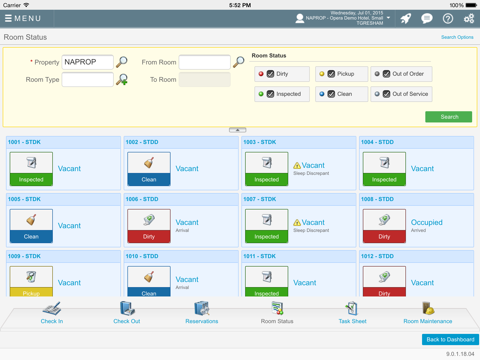Click the rocket quick launch icon

click(406, 18)
